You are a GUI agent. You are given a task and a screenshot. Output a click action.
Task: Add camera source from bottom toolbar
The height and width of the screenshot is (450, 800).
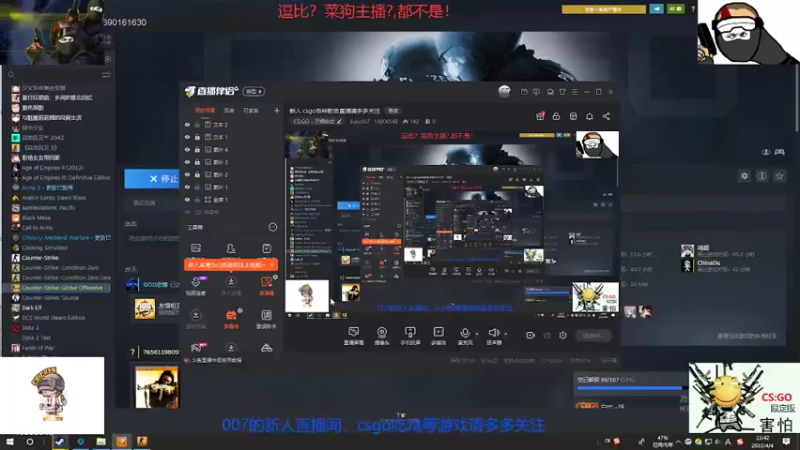(x=382, y=336)
